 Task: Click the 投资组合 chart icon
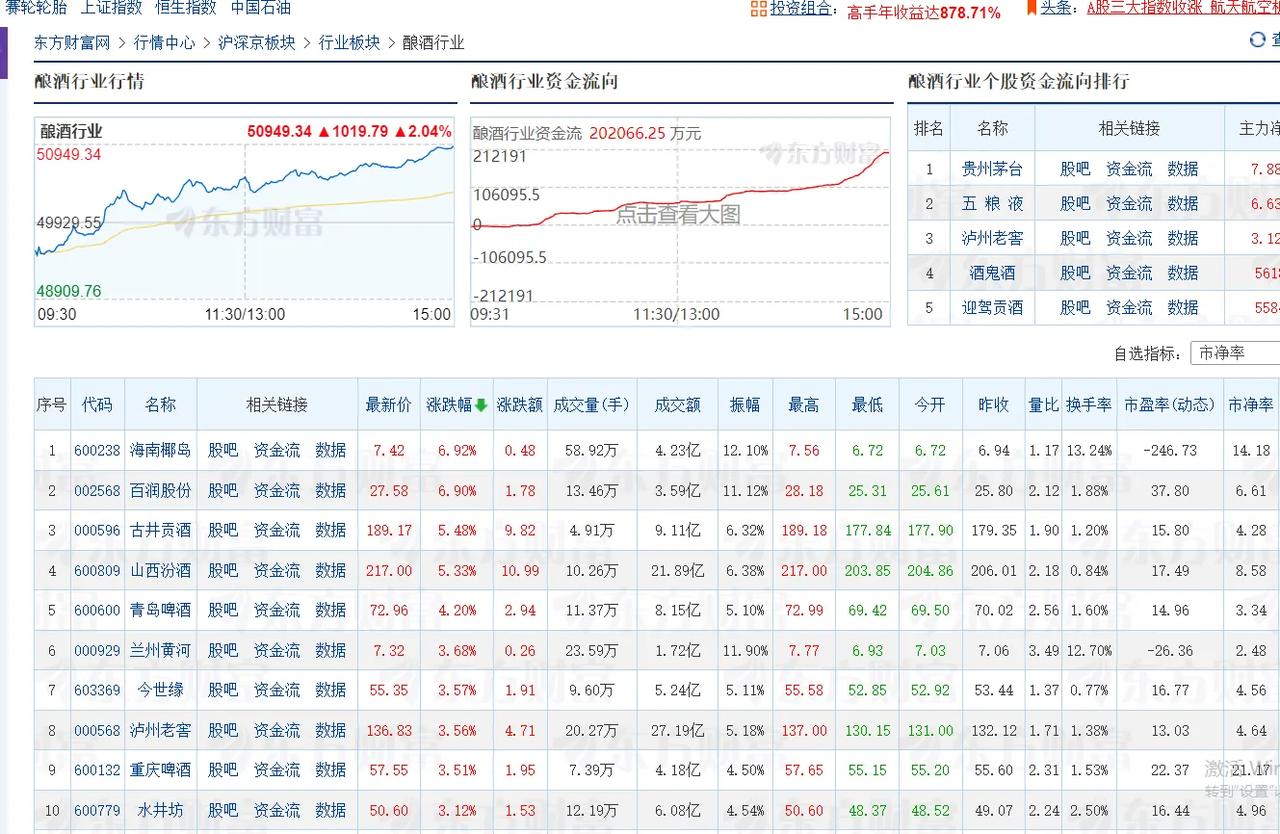pos(759,8)
